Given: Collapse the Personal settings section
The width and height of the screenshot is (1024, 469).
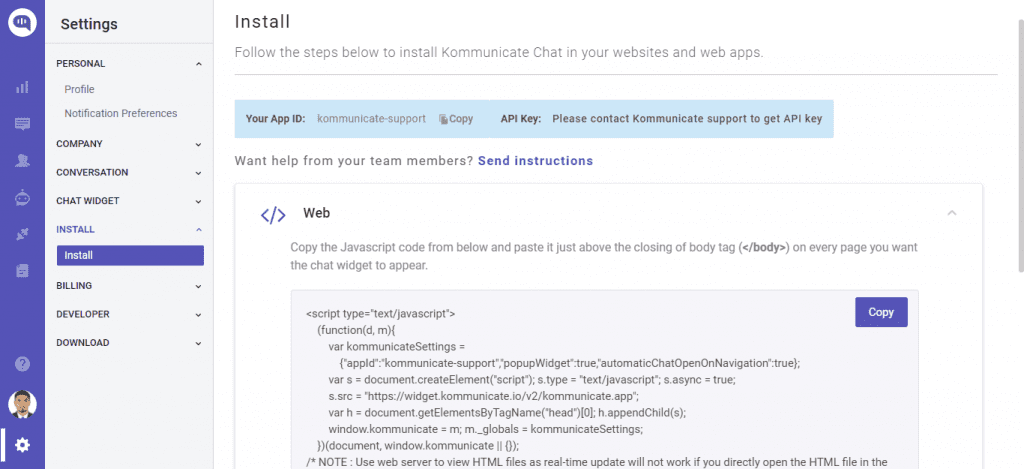Looking at the screenshot, I should pyautogui.click(x=198, y=64).
